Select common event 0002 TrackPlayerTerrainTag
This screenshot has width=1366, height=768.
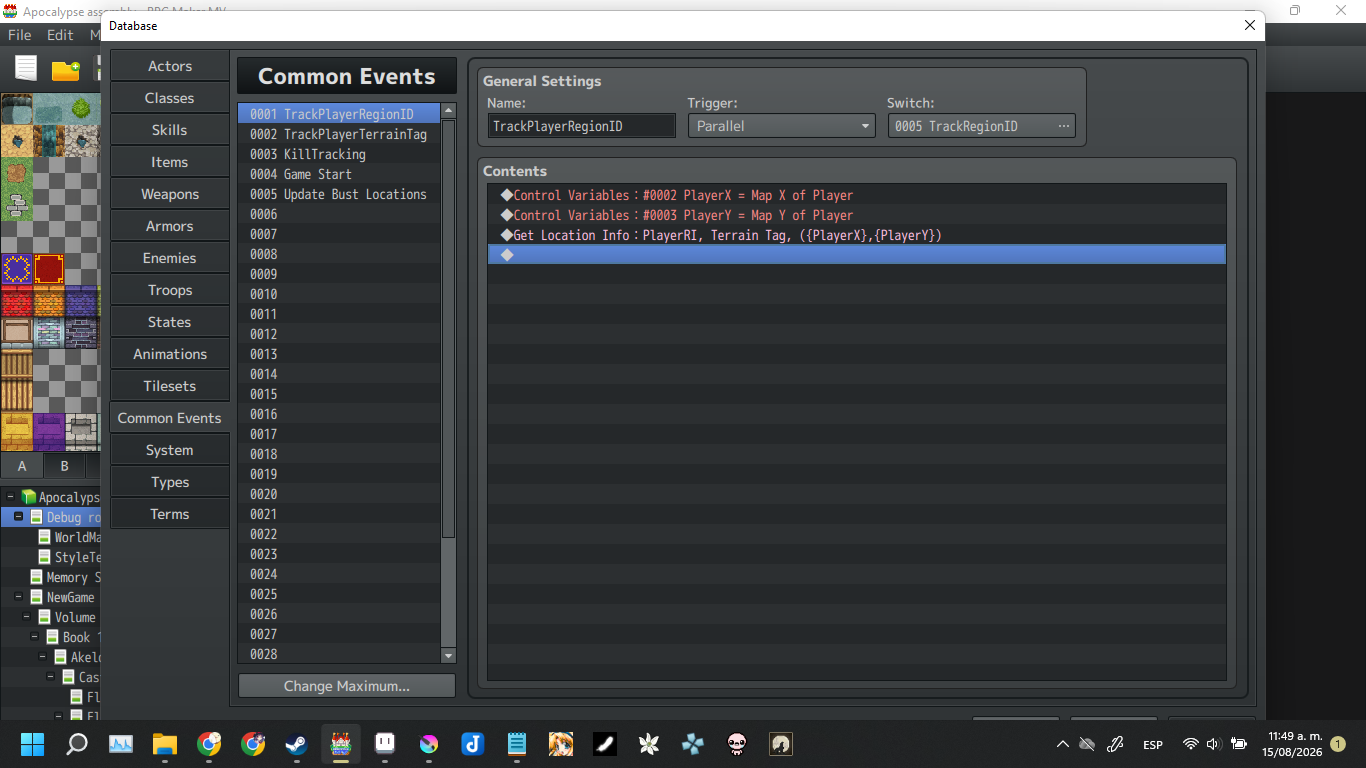click(x=340, y=134)
